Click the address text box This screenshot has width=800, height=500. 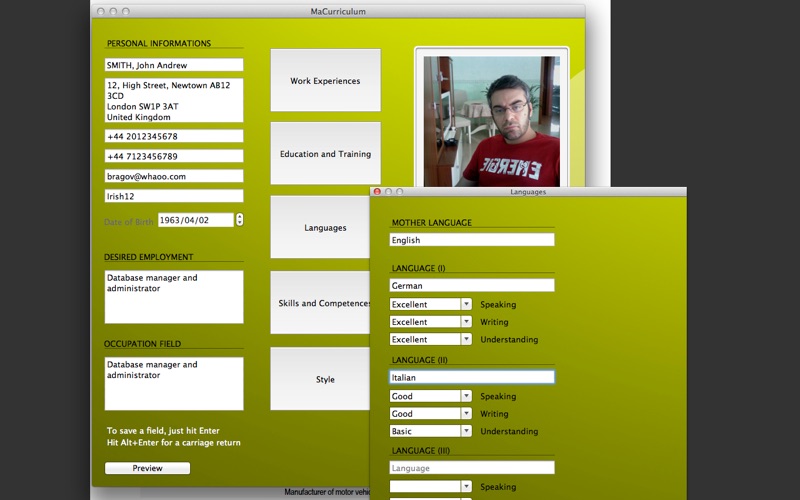(174, 101)
